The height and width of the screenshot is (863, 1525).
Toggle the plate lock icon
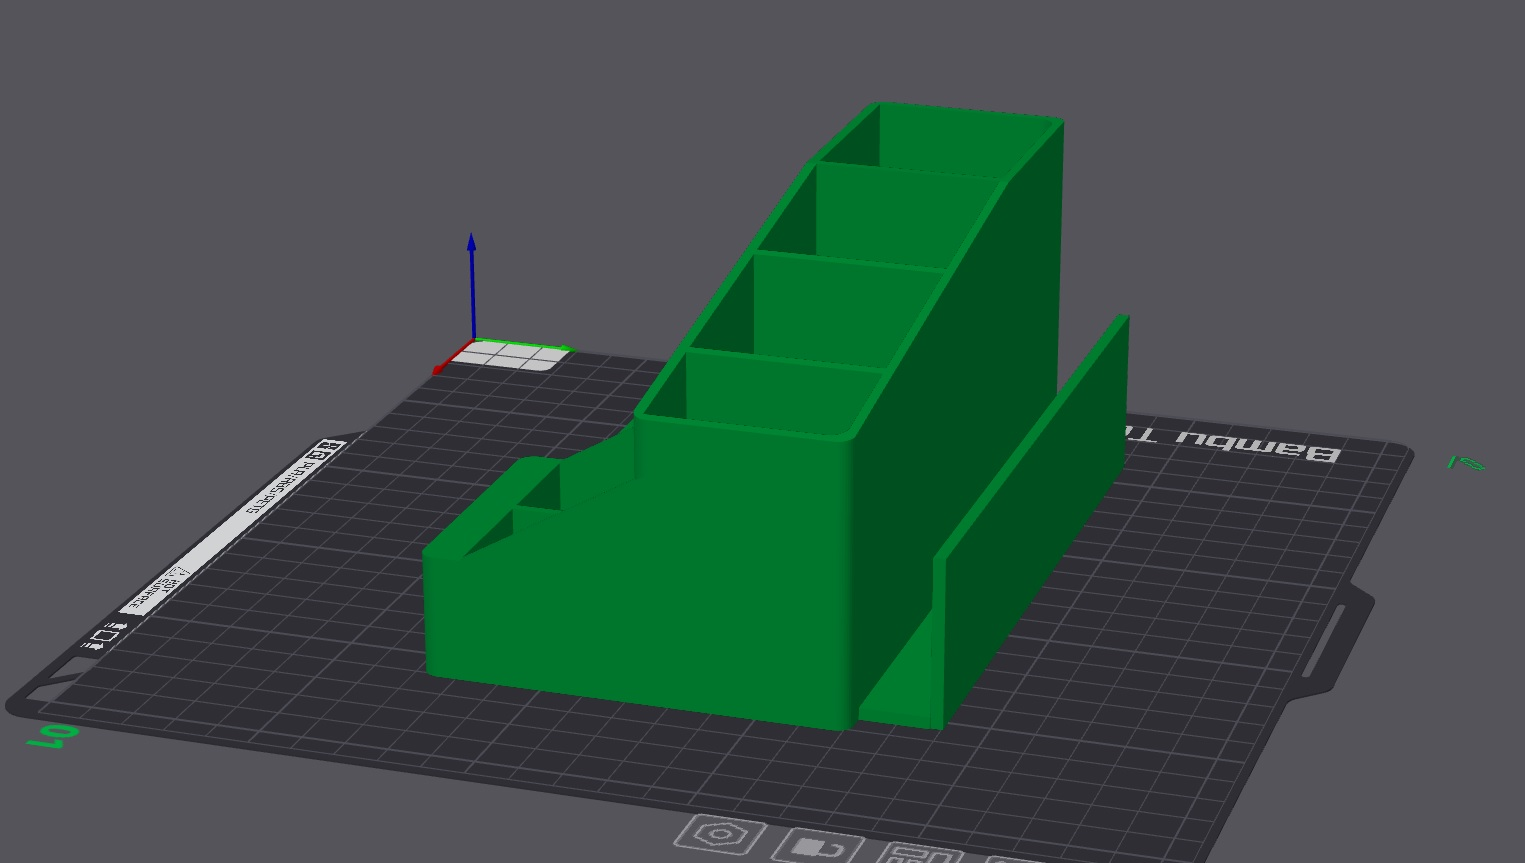[x=817, y=847]
